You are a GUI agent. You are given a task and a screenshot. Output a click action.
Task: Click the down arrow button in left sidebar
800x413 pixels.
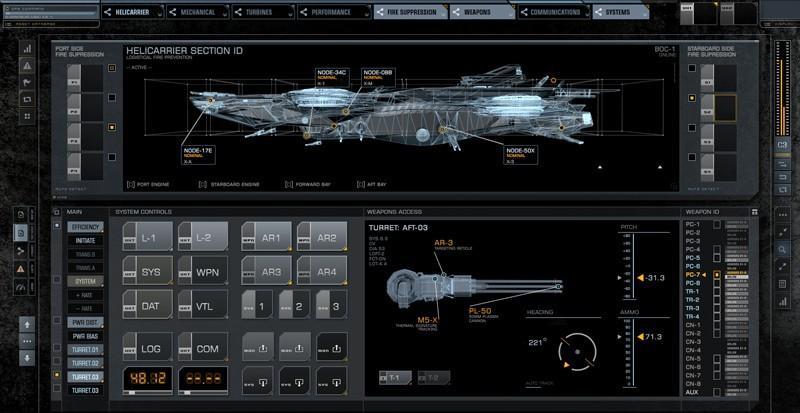pos(27,357)
